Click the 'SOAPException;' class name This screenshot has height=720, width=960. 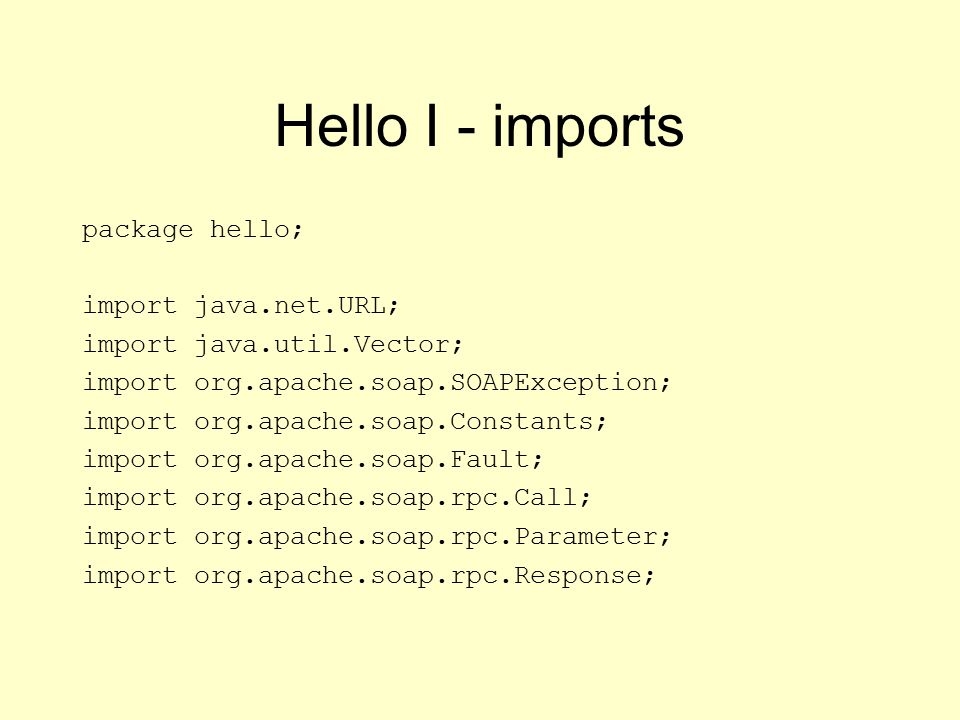561,383
